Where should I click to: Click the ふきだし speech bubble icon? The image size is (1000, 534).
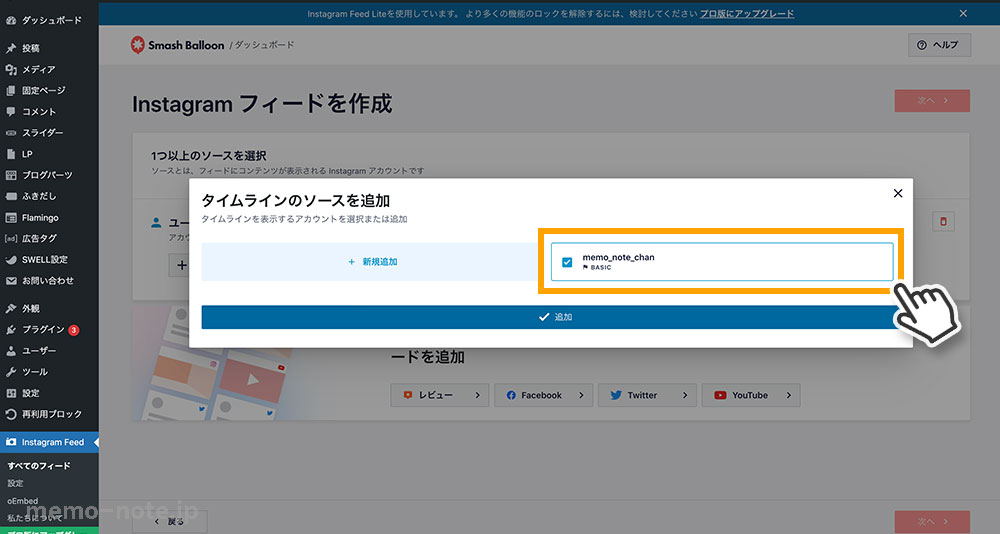tap(11, 196)
